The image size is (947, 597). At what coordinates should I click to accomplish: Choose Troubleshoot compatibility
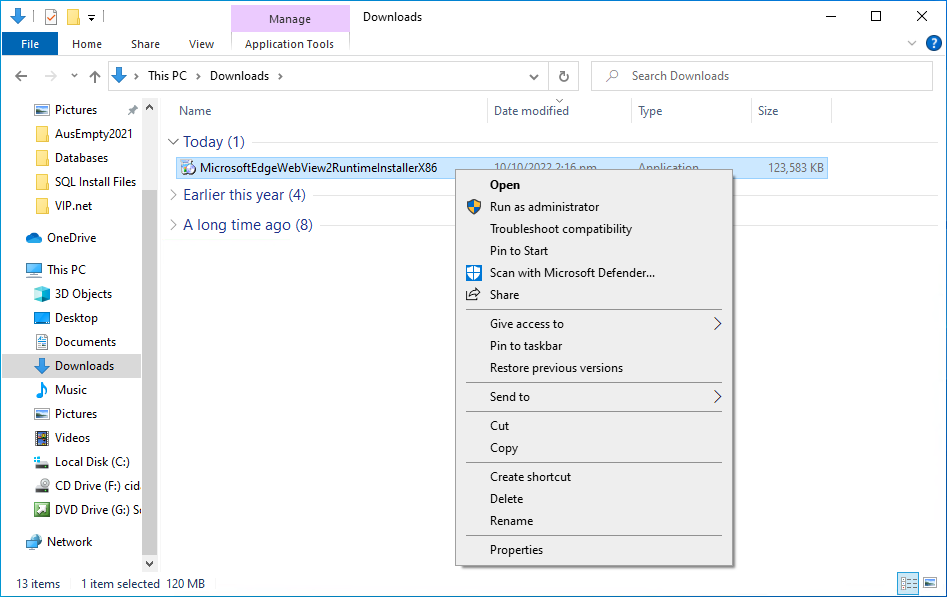coord(594,229)
